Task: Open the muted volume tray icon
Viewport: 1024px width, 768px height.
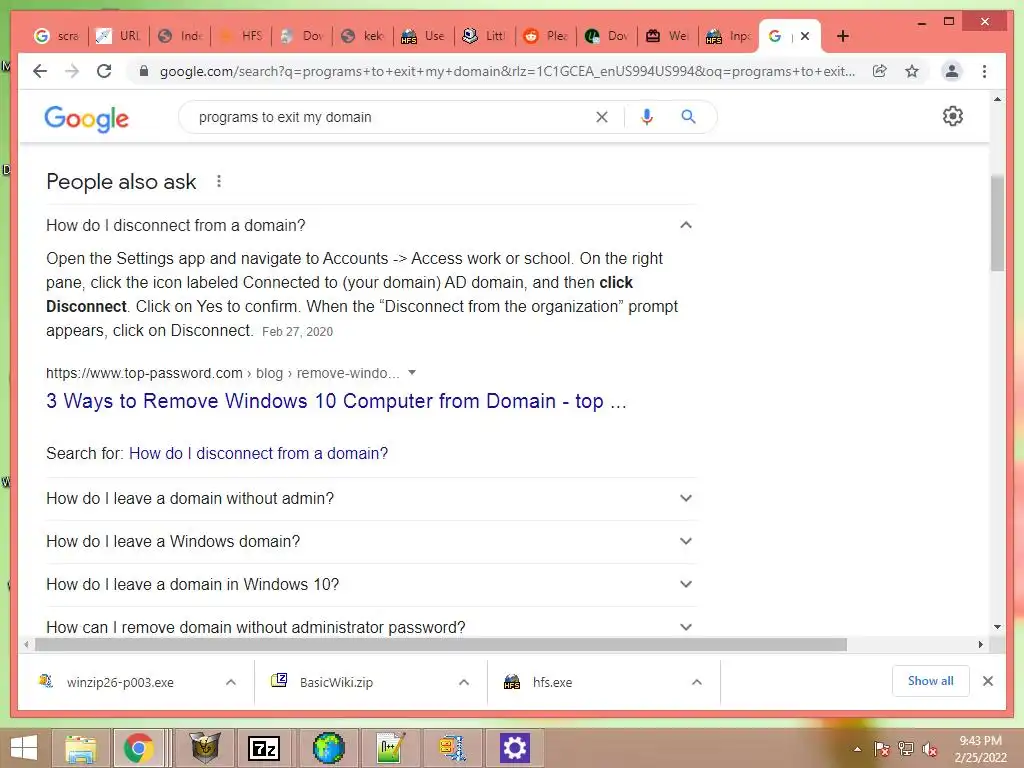Action: point(930,749)
